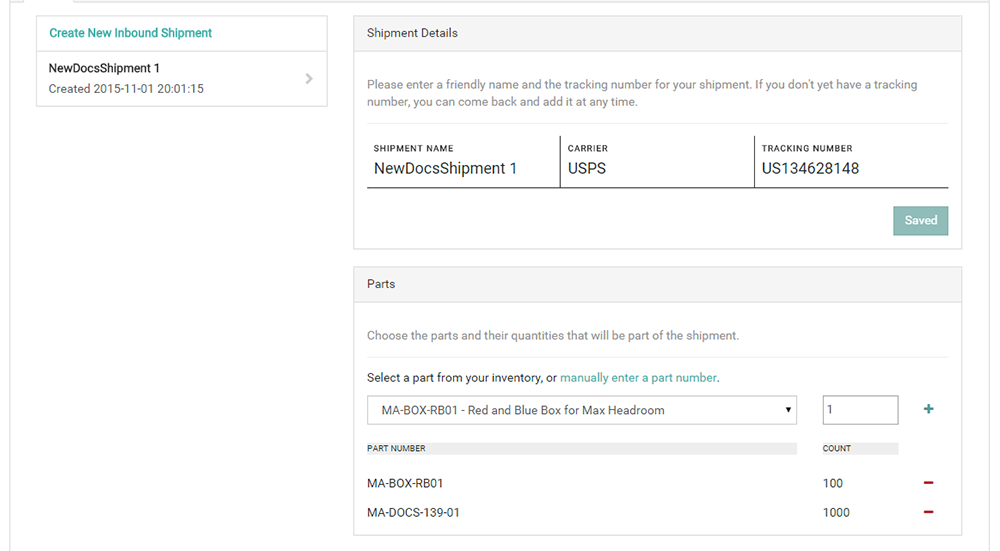The image size is (1000, 551).
Task: Click the plus icon to add part
Action: pos(928,409)
